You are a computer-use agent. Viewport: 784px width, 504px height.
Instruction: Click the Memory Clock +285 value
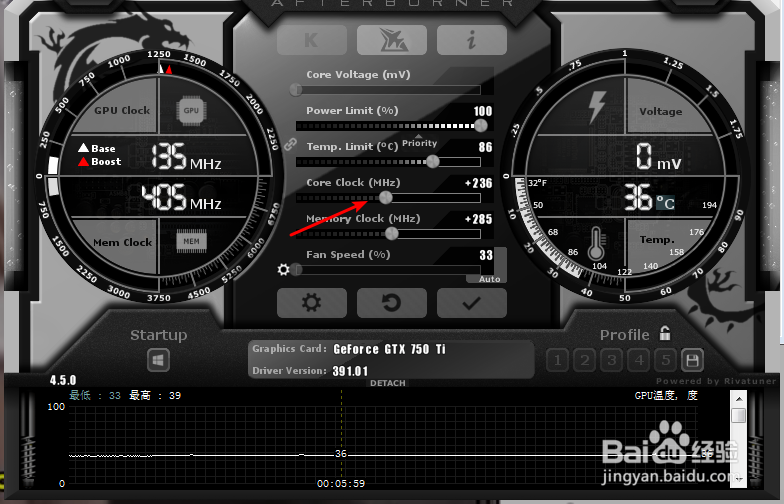(x=478, y=220)
